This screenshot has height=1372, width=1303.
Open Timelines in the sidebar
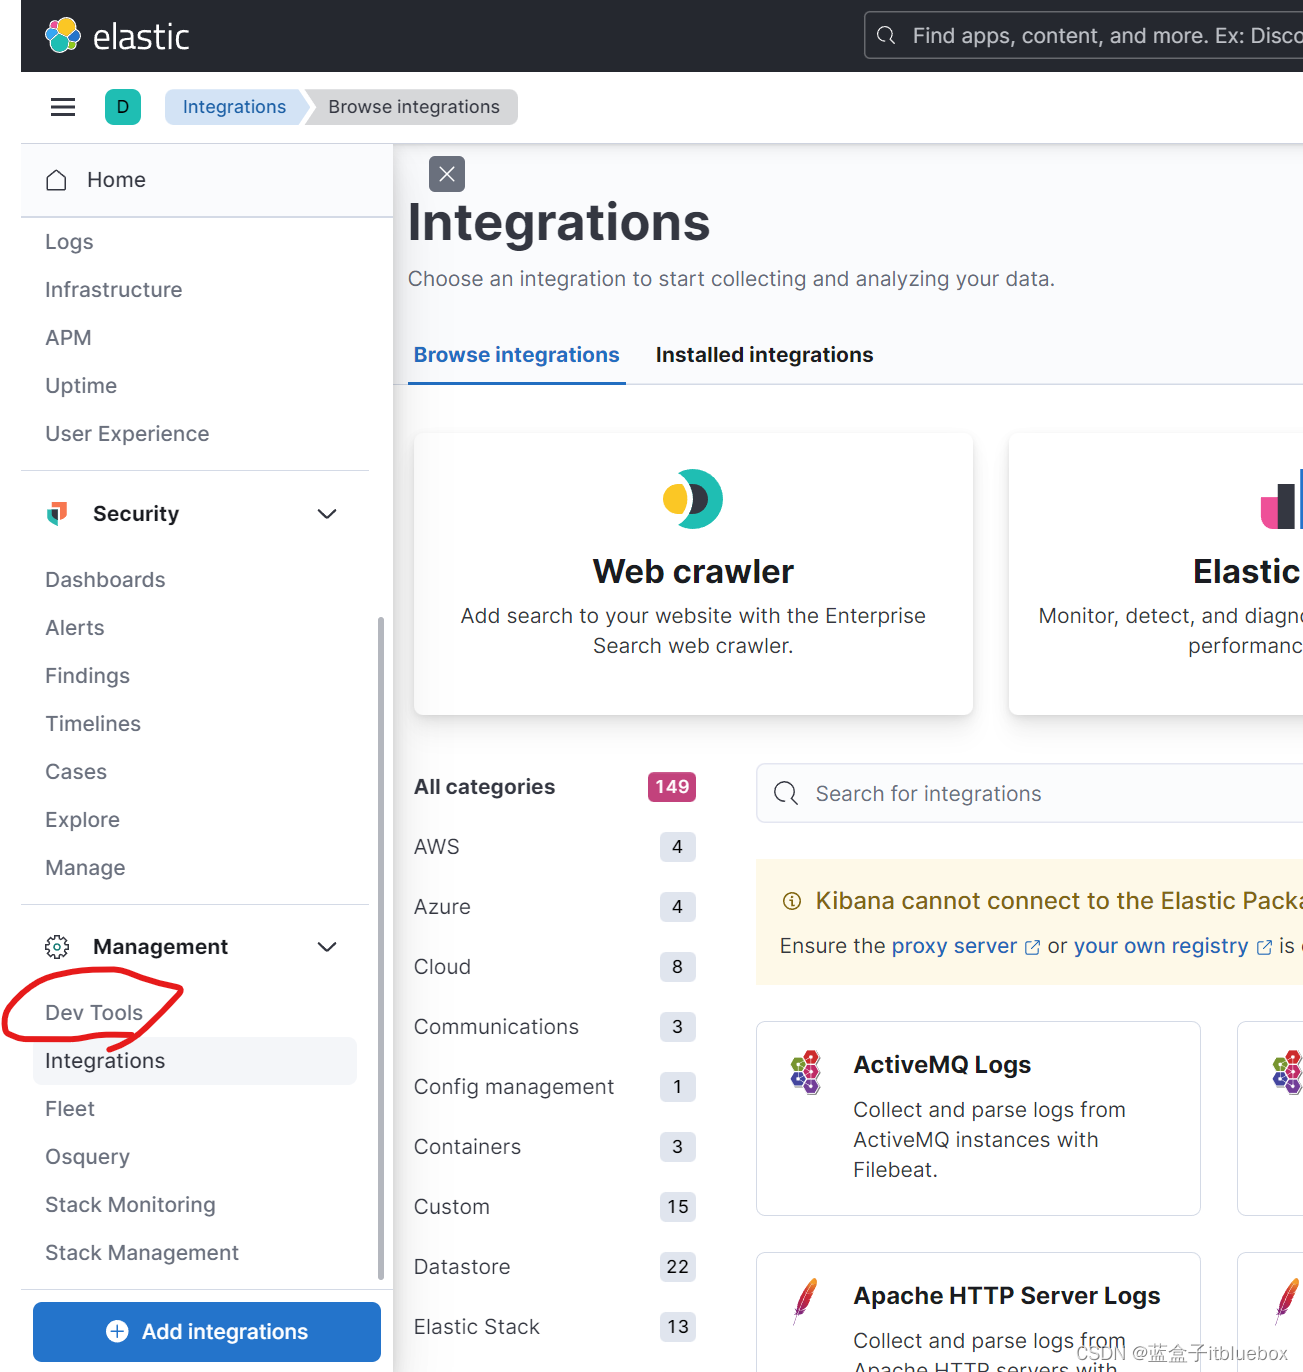tap(93, 724)
